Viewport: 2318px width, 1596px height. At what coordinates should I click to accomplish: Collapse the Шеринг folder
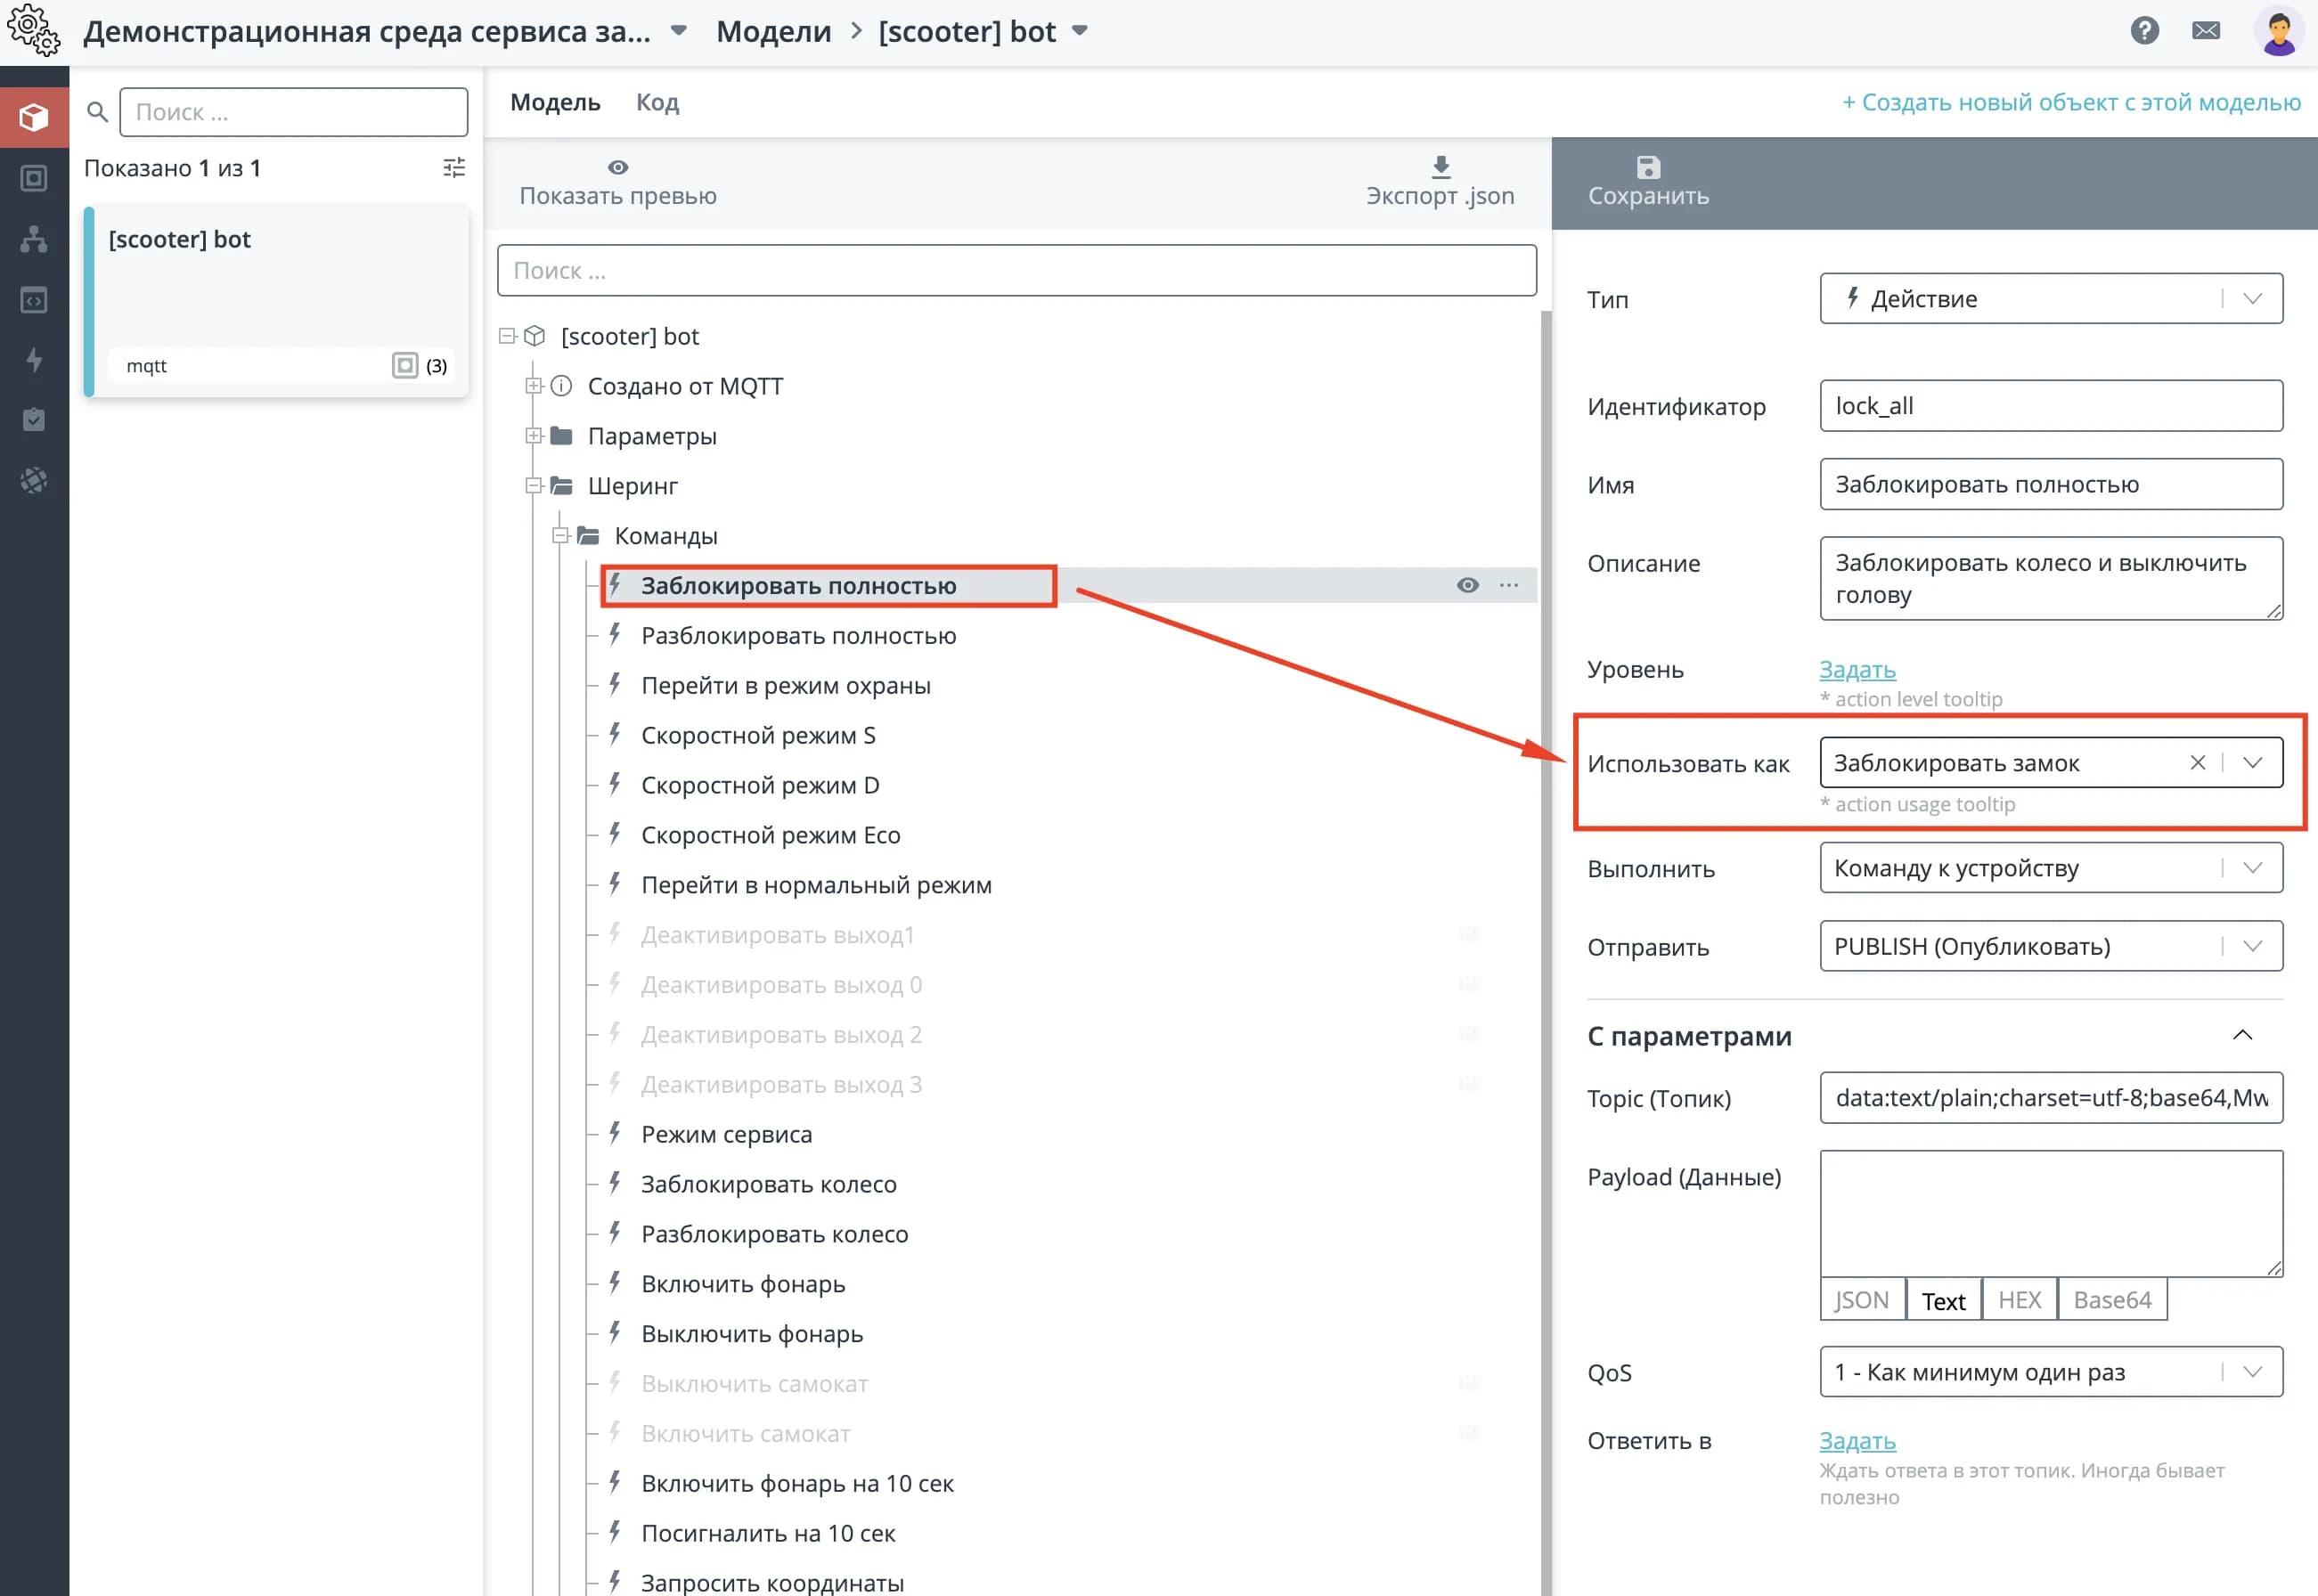point(534,486)
